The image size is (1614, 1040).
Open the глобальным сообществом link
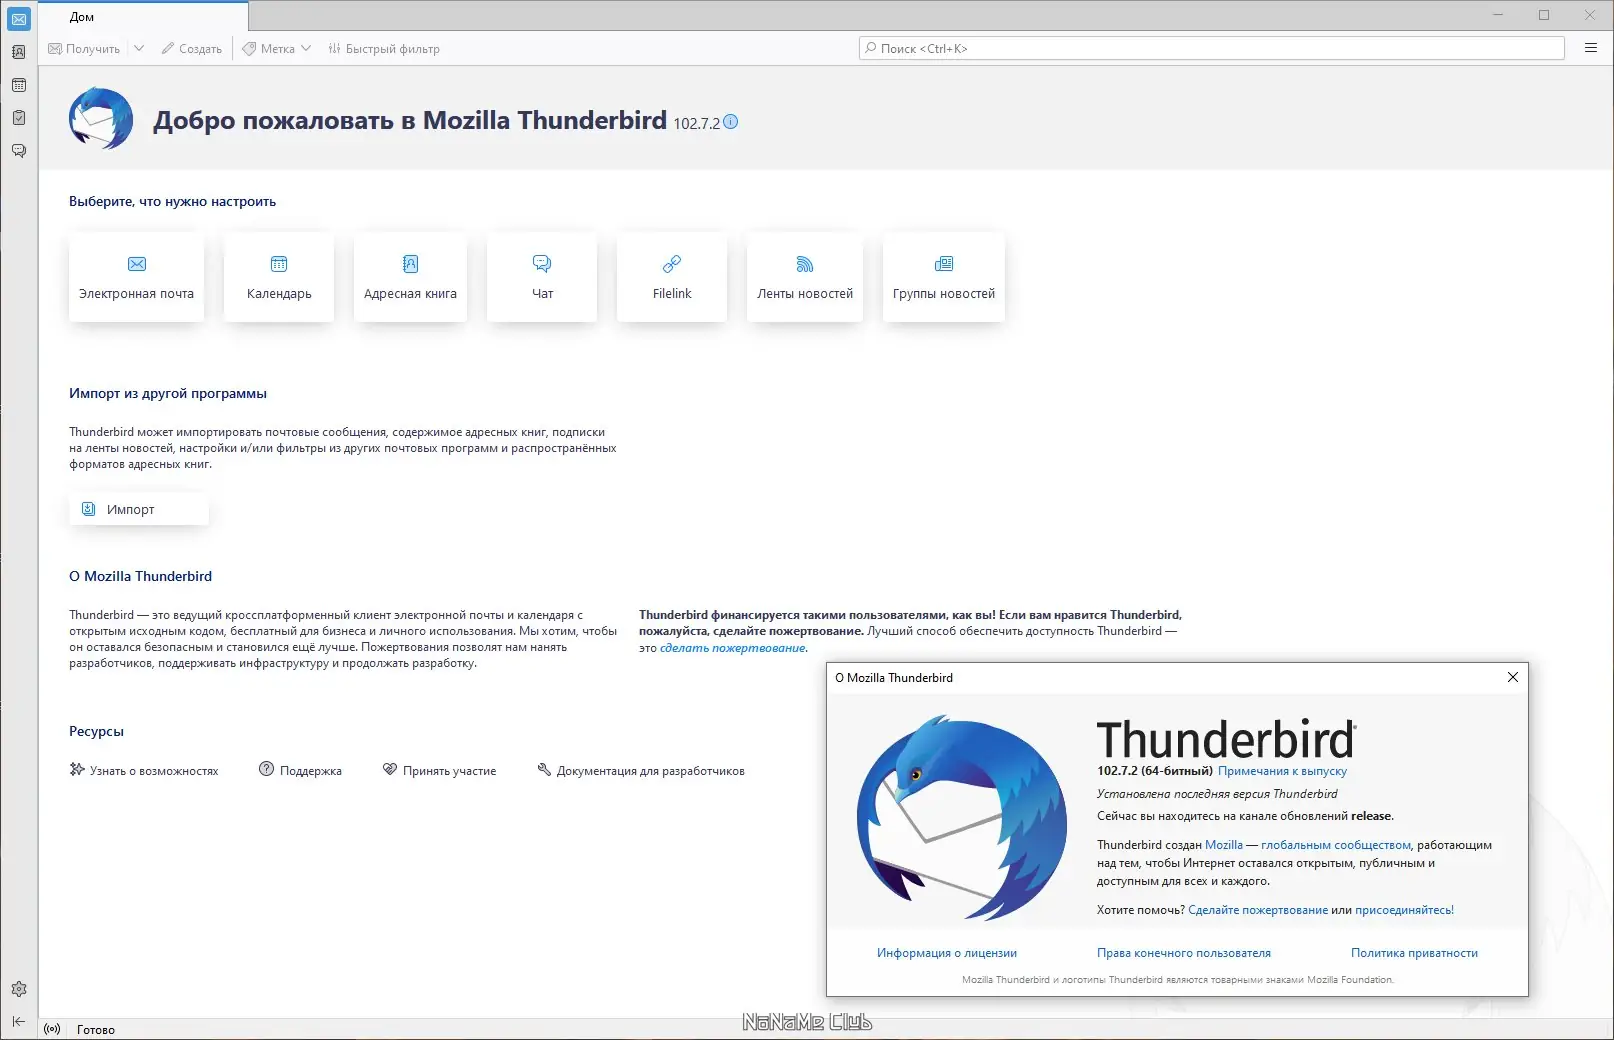click(1336, 845)
